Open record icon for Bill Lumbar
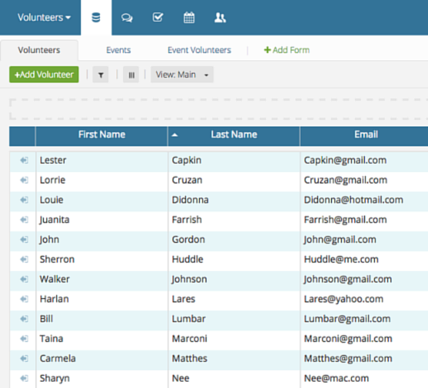Viewport: 428px width, 388px height. pos(24,319)
